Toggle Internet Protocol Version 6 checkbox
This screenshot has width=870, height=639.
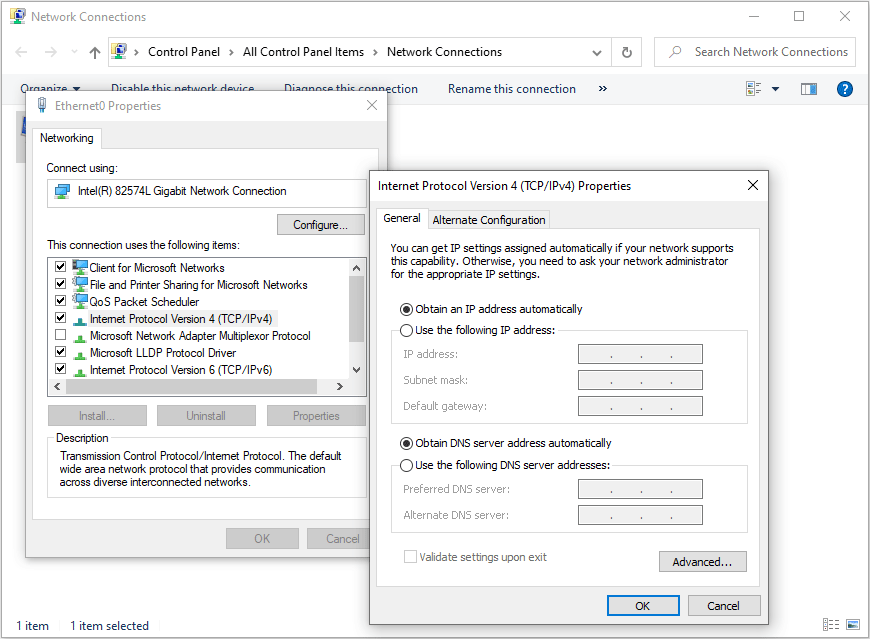coord(60,369)
